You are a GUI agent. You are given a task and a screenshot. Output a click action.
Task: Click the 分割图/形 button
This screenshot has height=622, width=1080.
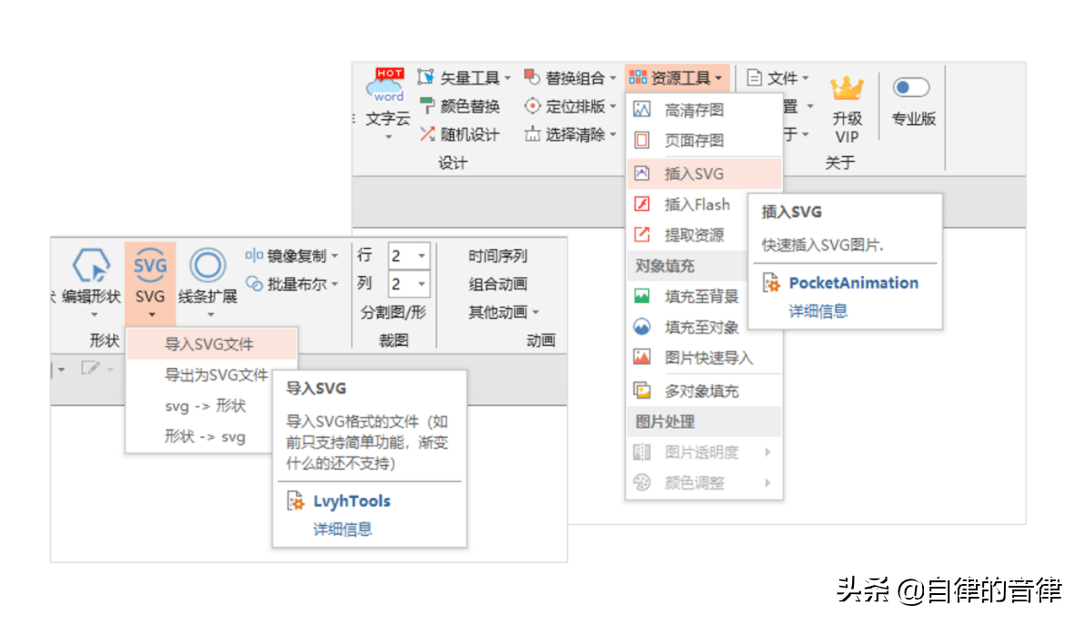coord(393,313)
